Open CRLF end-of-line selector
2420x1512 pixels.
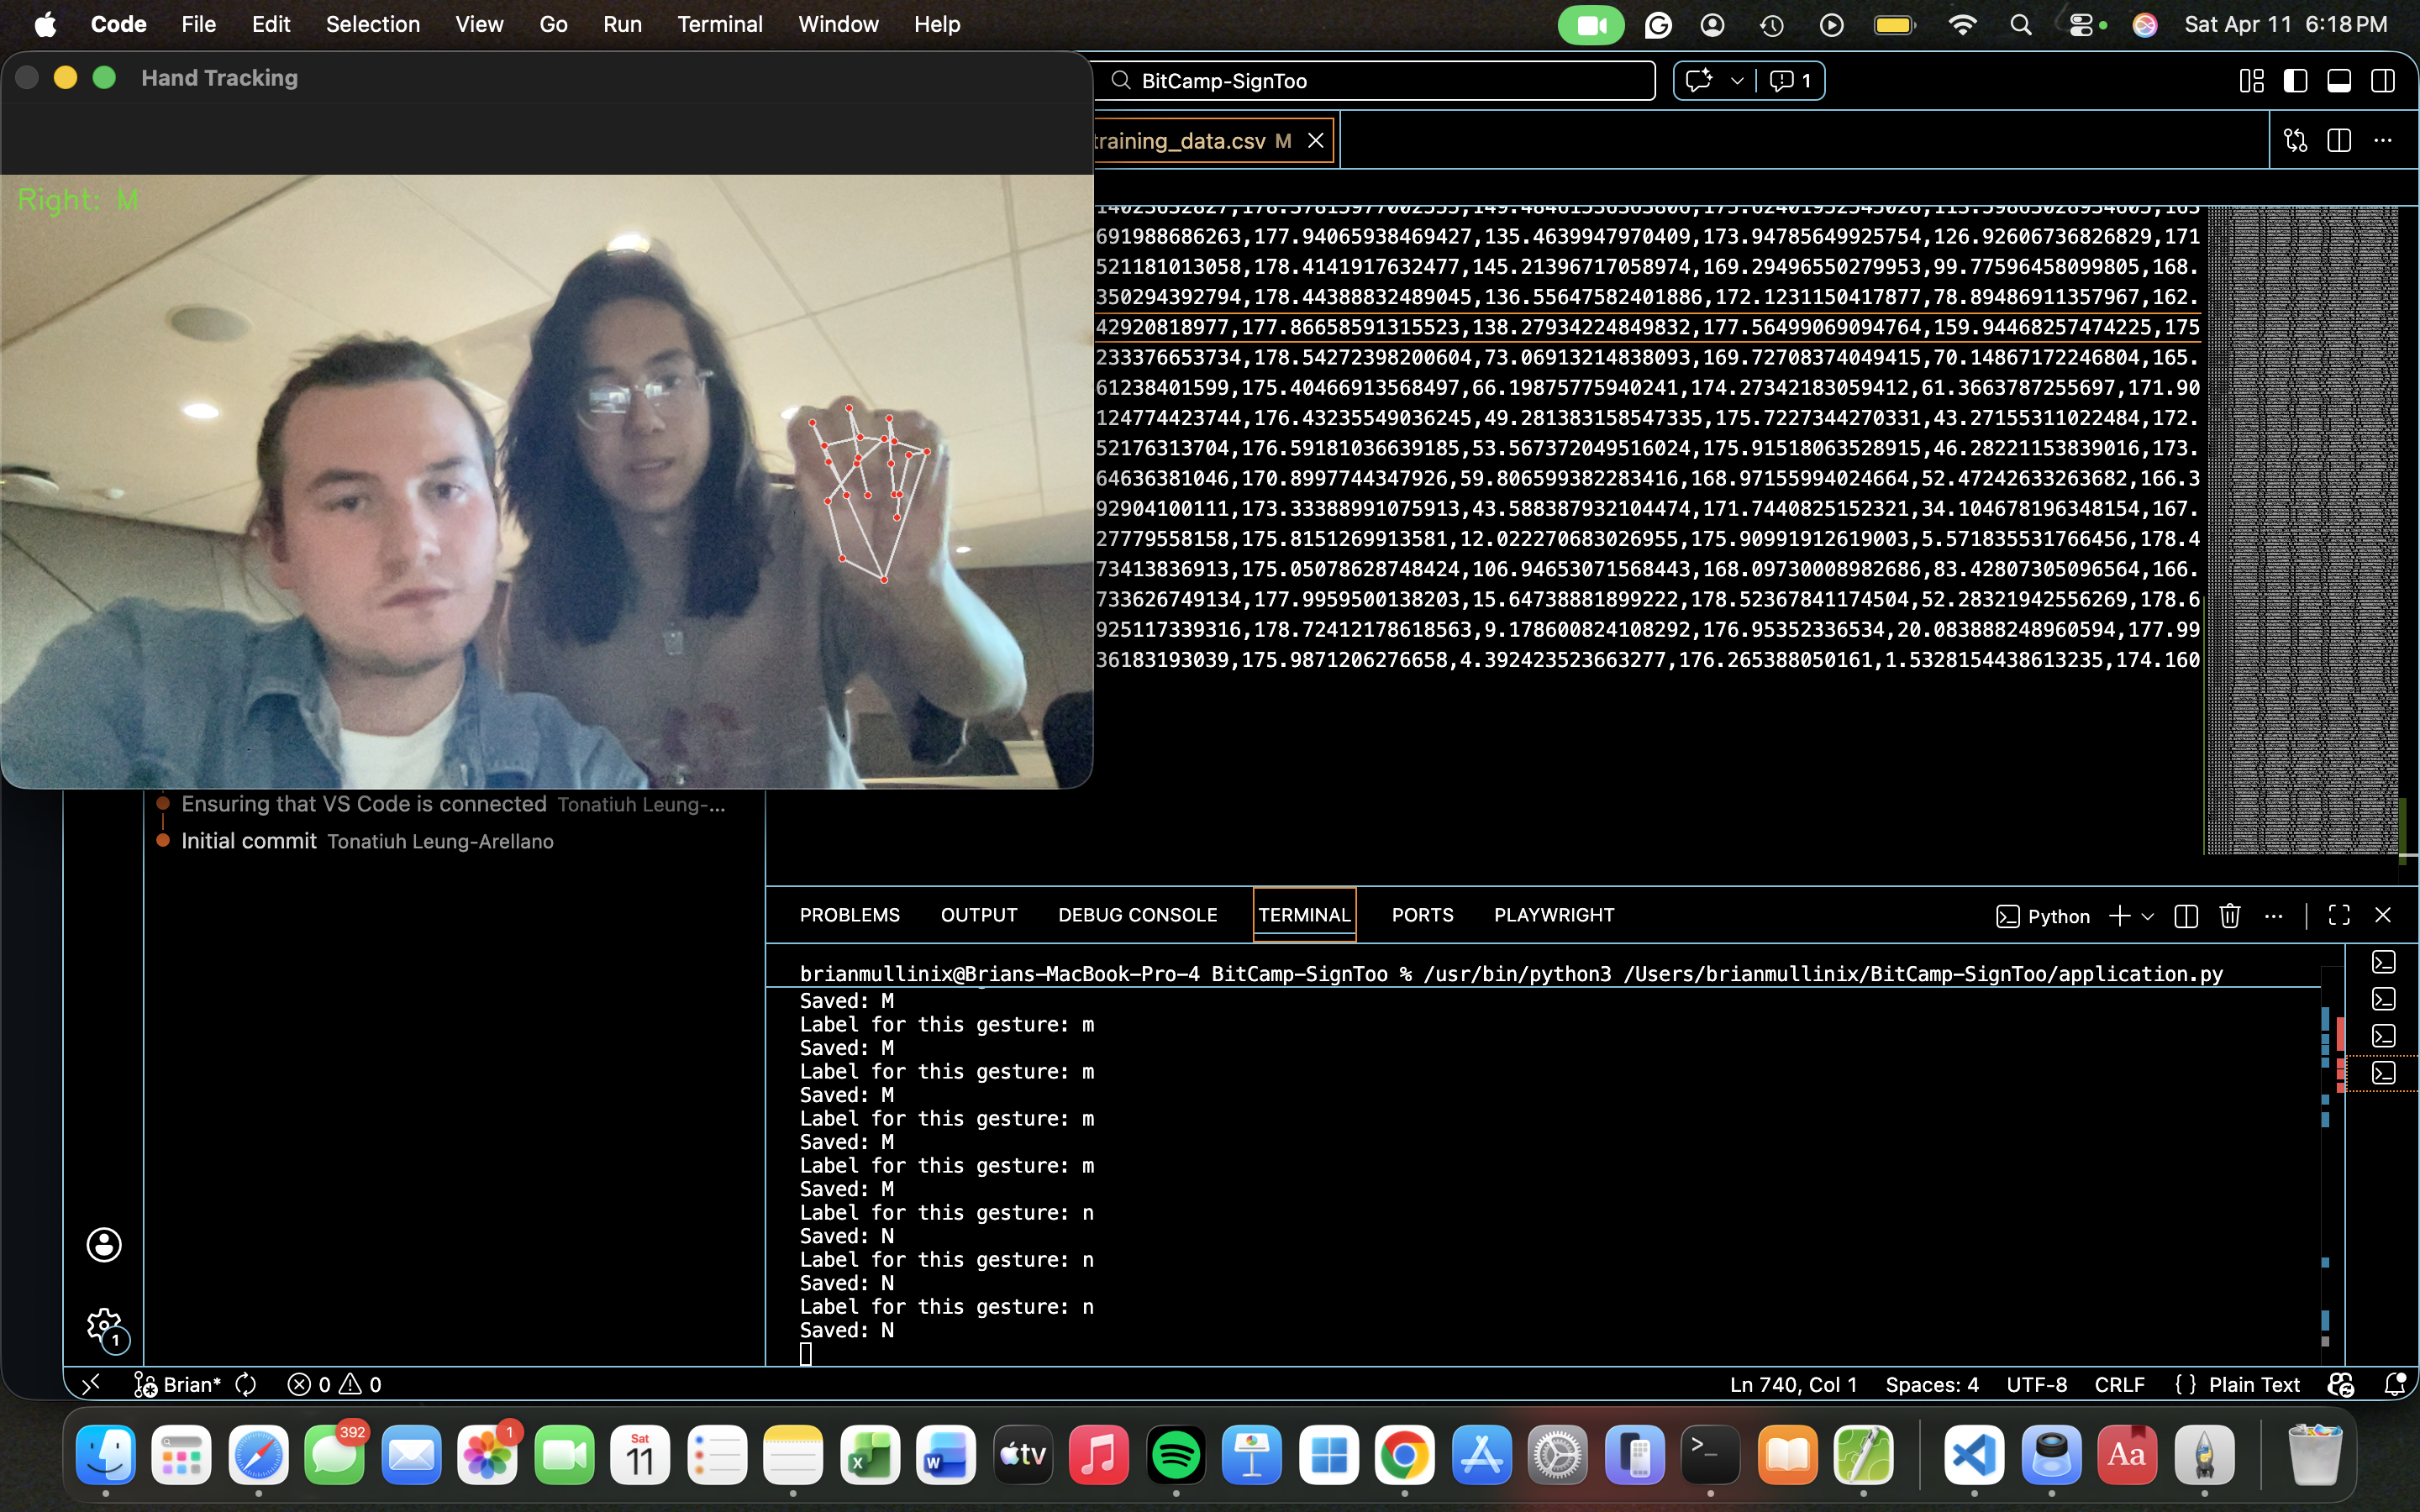point(2119,1384)
